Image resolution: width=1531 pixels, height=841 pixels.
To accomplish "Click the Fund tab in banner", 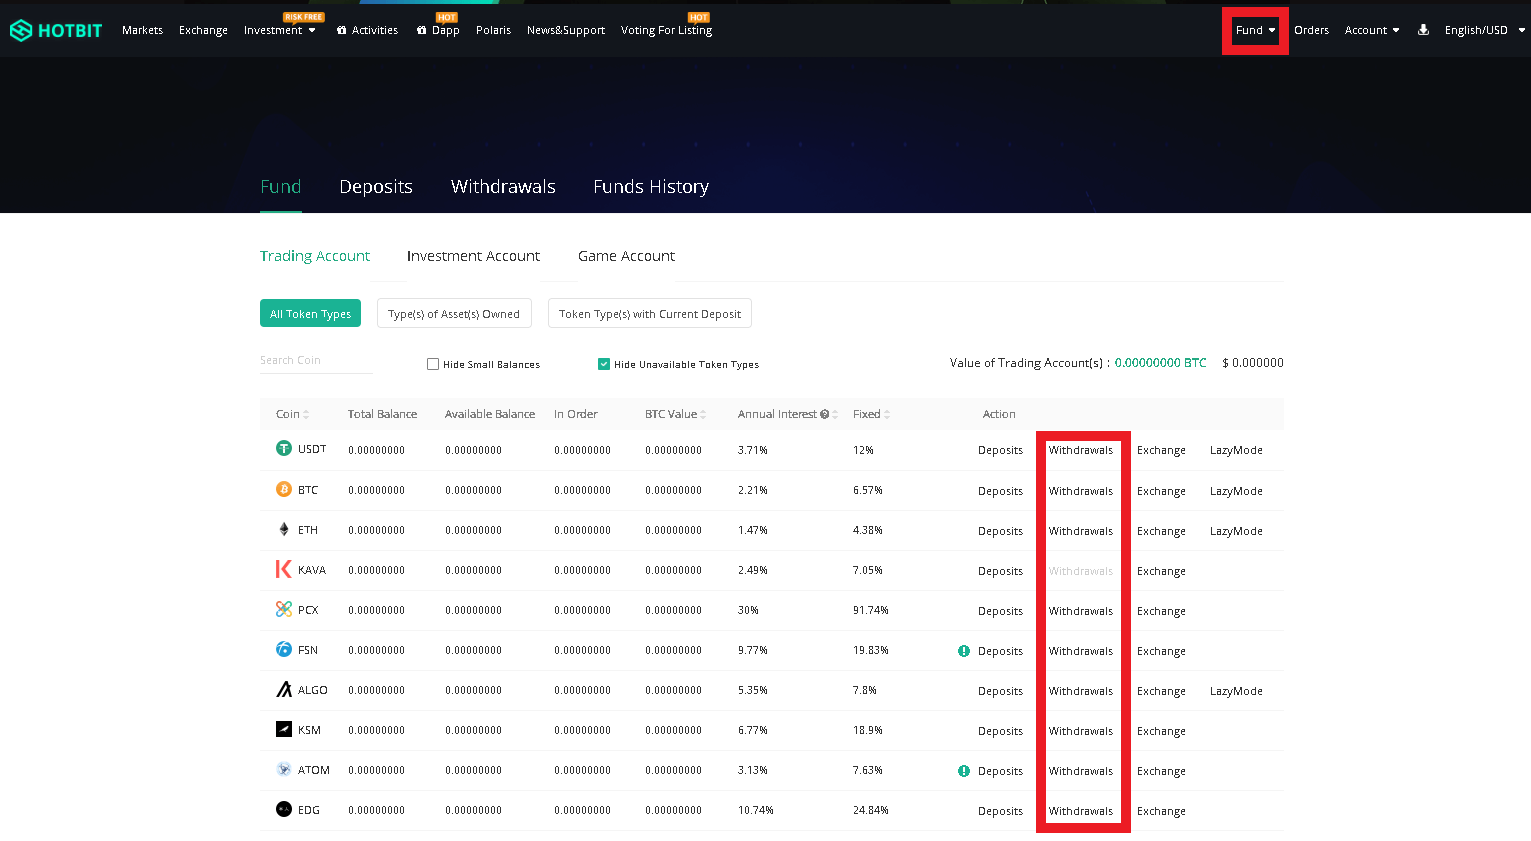I will 280,187.
